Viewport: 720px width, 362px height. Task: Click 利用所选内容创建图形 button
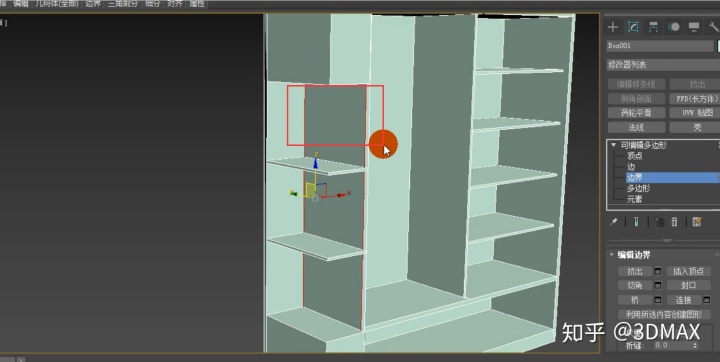[664, 315]
